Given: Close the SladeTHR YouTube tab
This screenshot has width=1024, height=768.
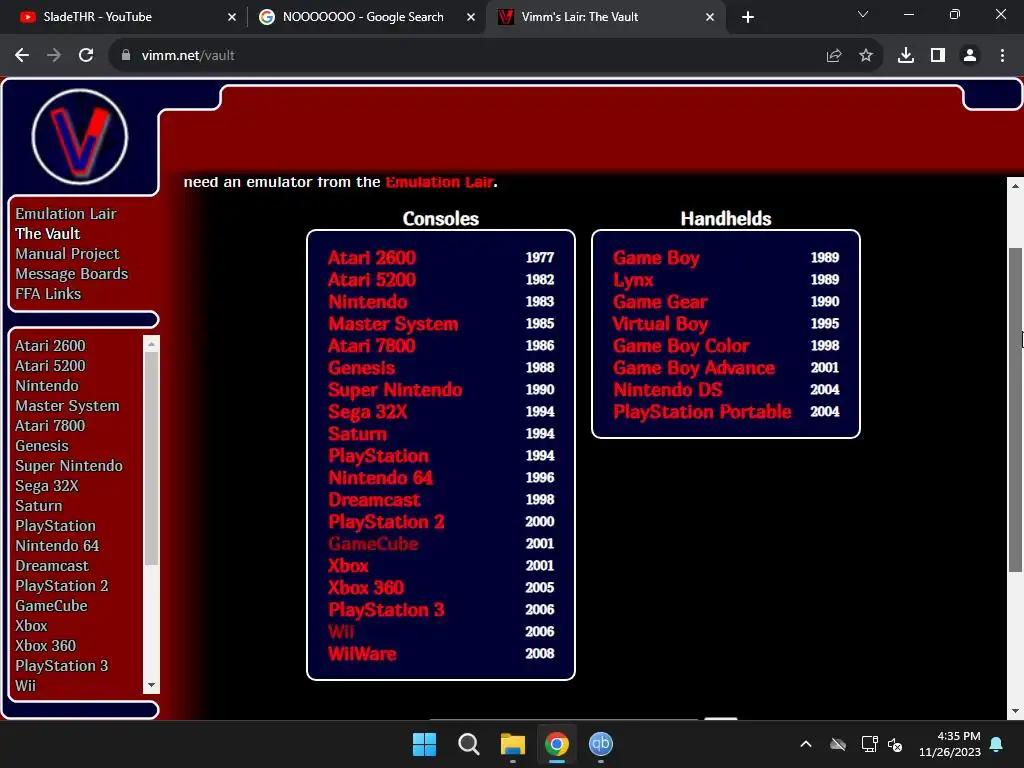Looking at the screenshot, I should (232, 17).
